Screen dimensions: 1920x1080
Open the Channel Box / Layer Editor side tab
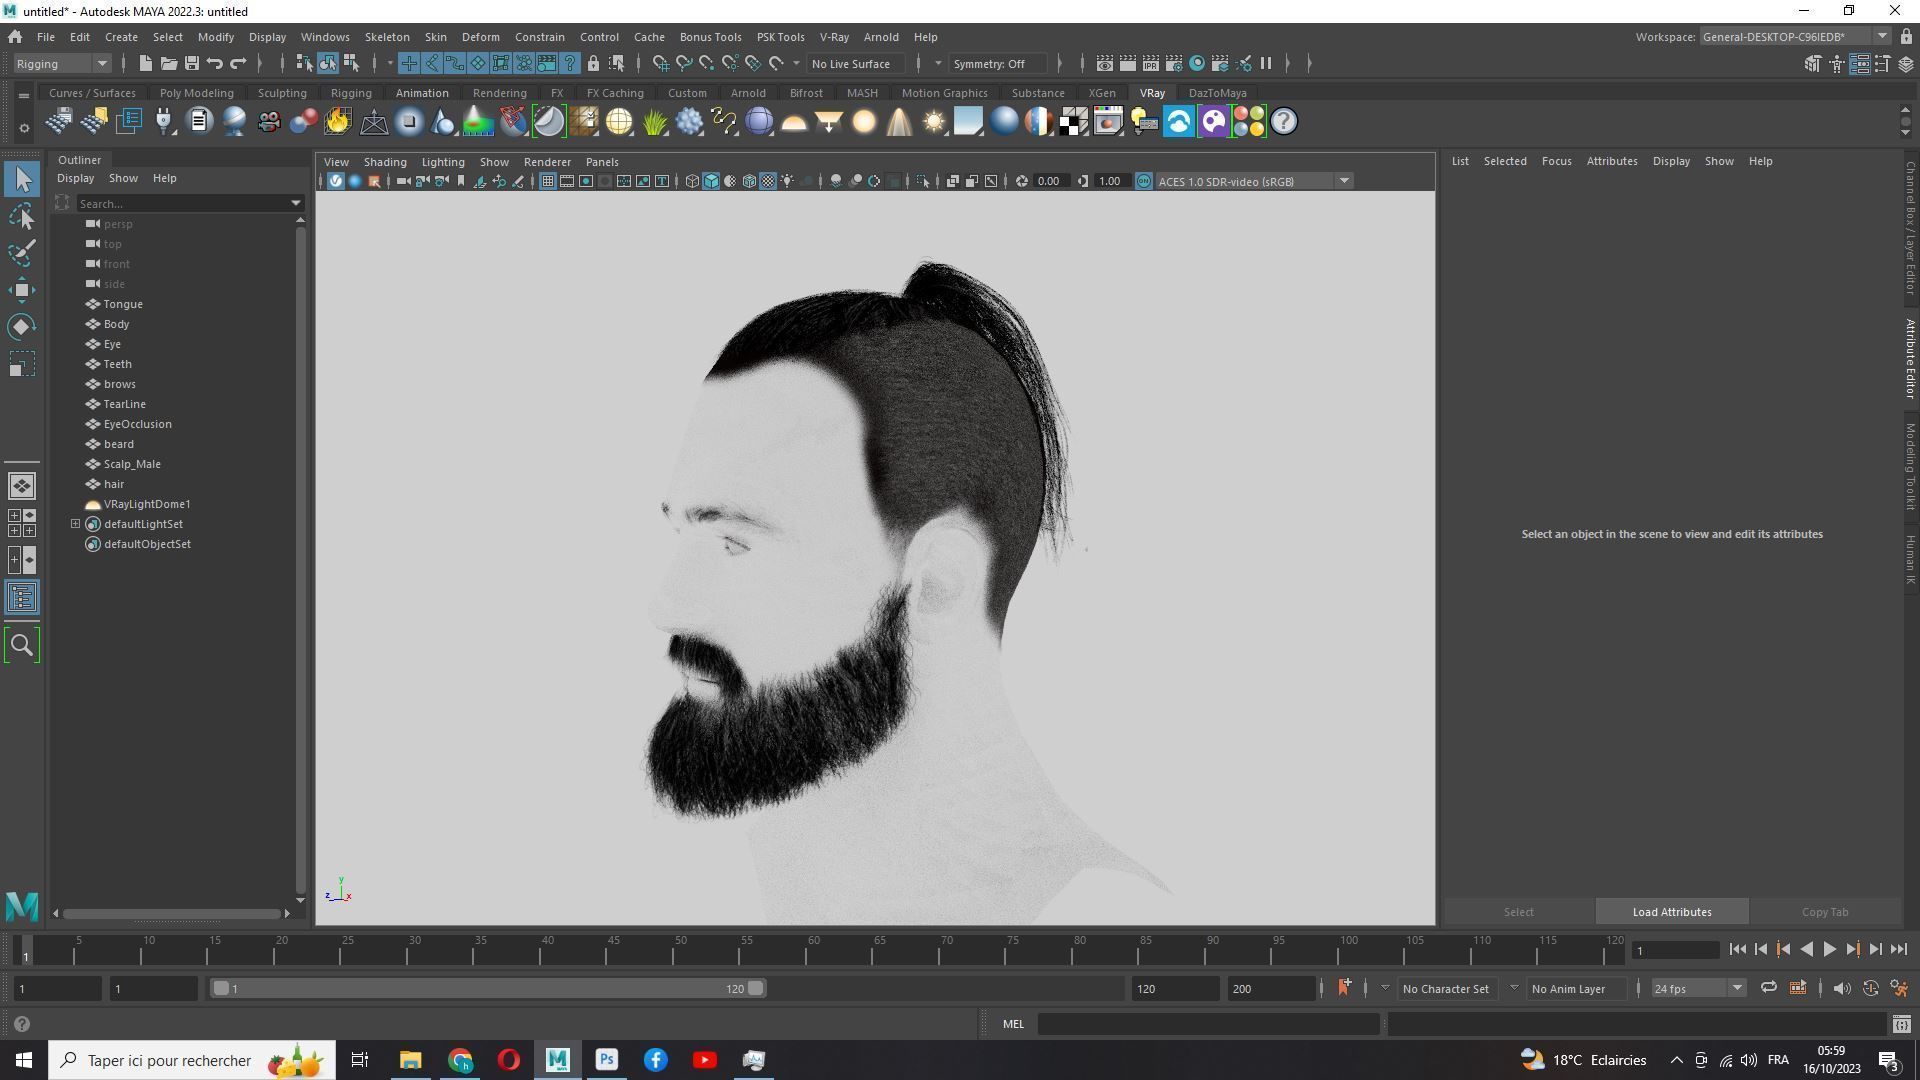1910,227
